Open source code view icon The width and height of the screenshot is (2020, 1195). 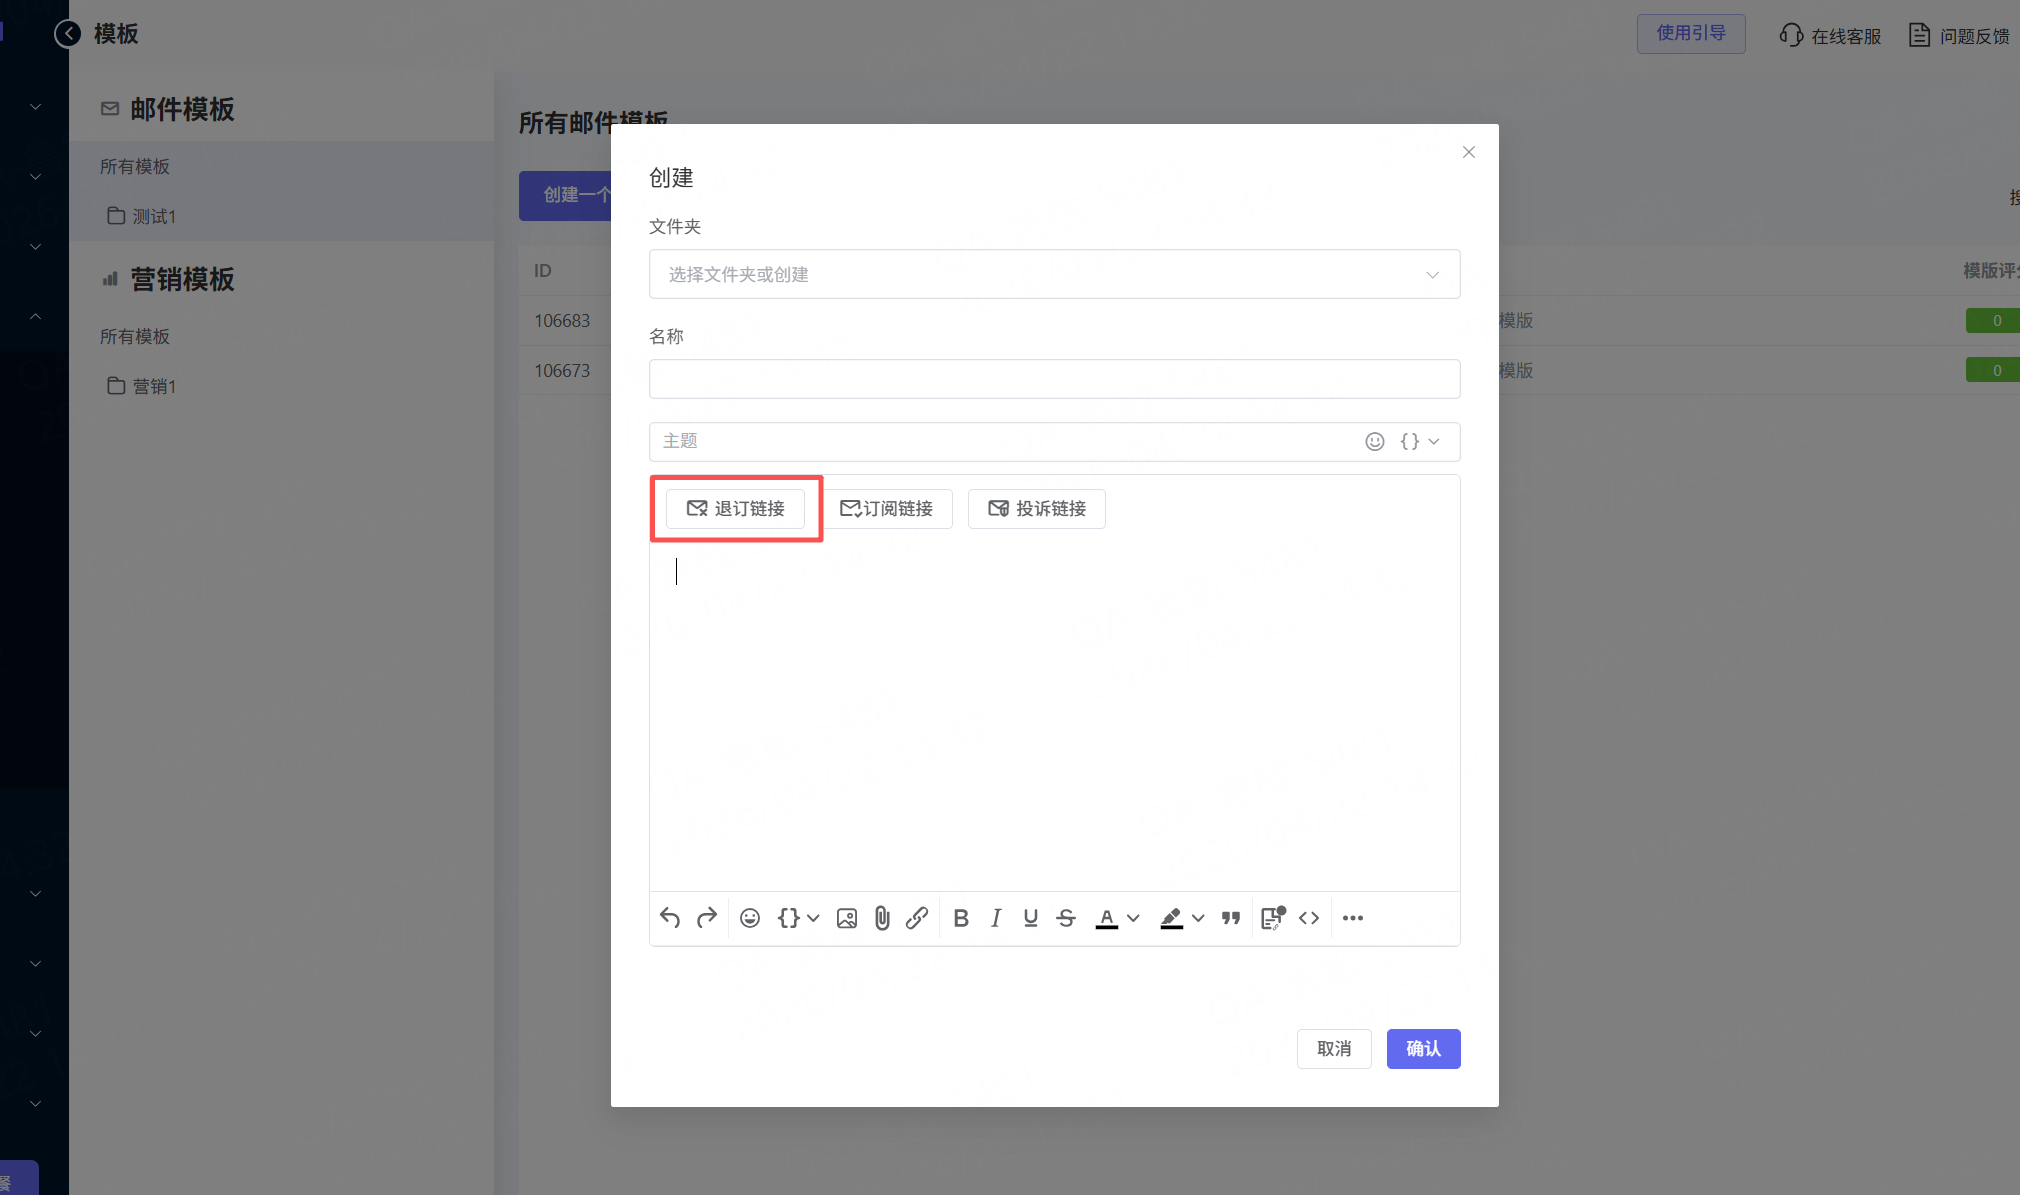click(x=1309, y=918)
